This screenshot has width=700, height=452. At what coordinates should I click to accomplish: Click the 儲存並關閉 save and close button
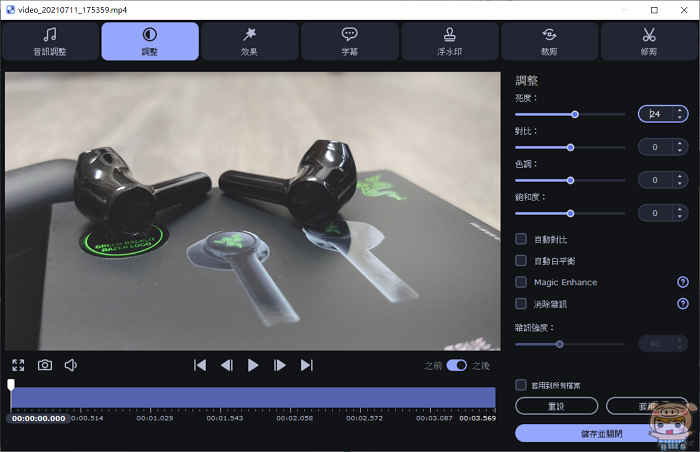point(602,433)
